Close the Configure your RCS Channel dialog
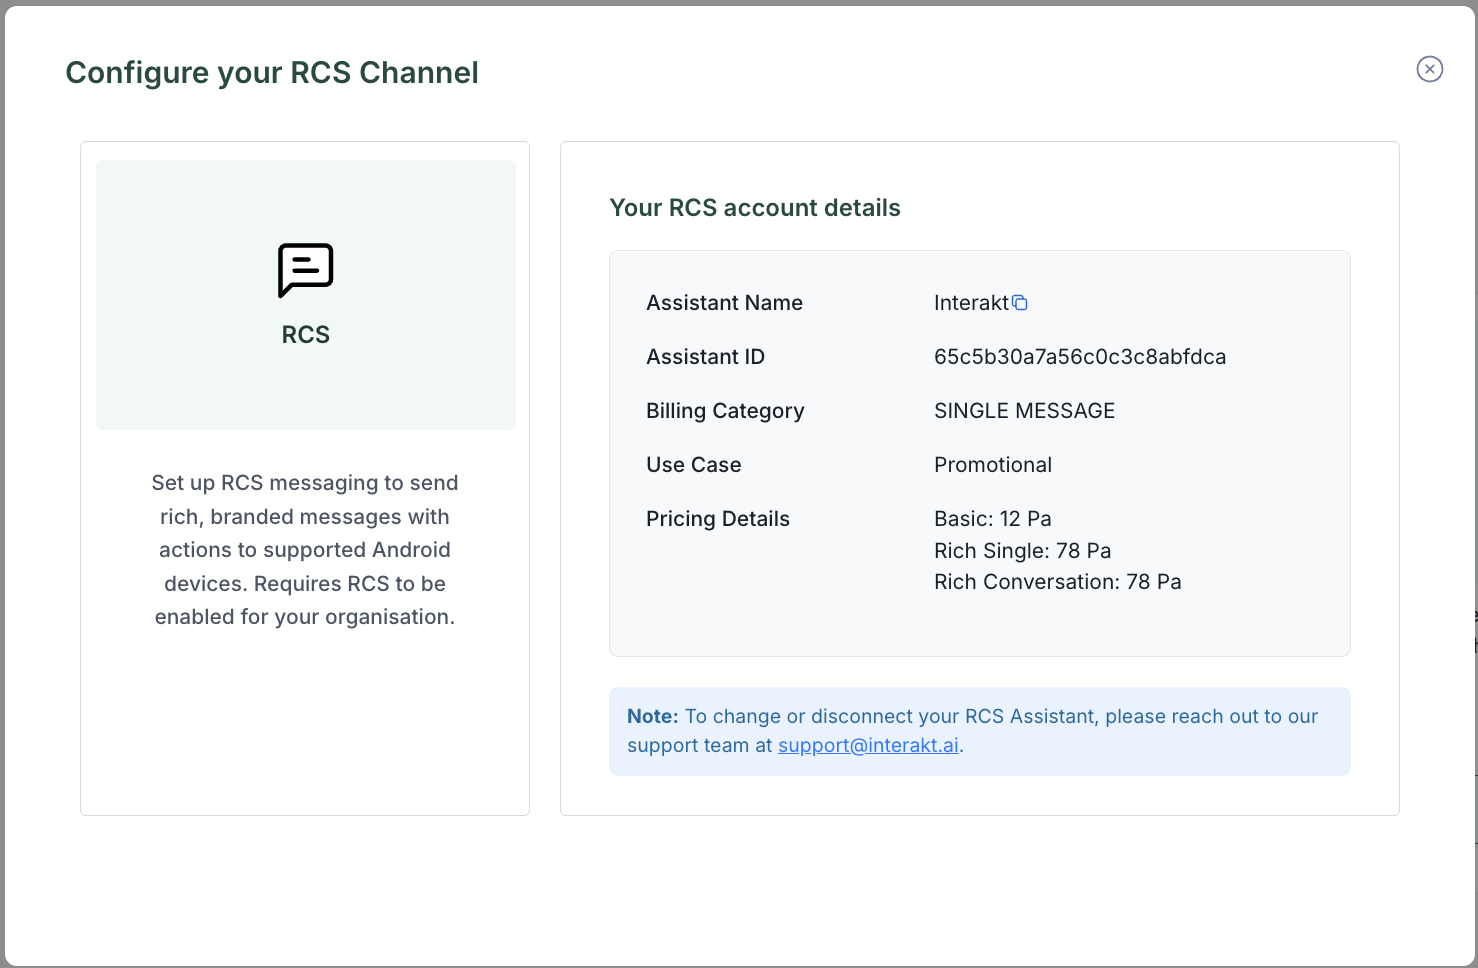The height and width of the screenshot is (968, 1478). [x=1429, y=69]
